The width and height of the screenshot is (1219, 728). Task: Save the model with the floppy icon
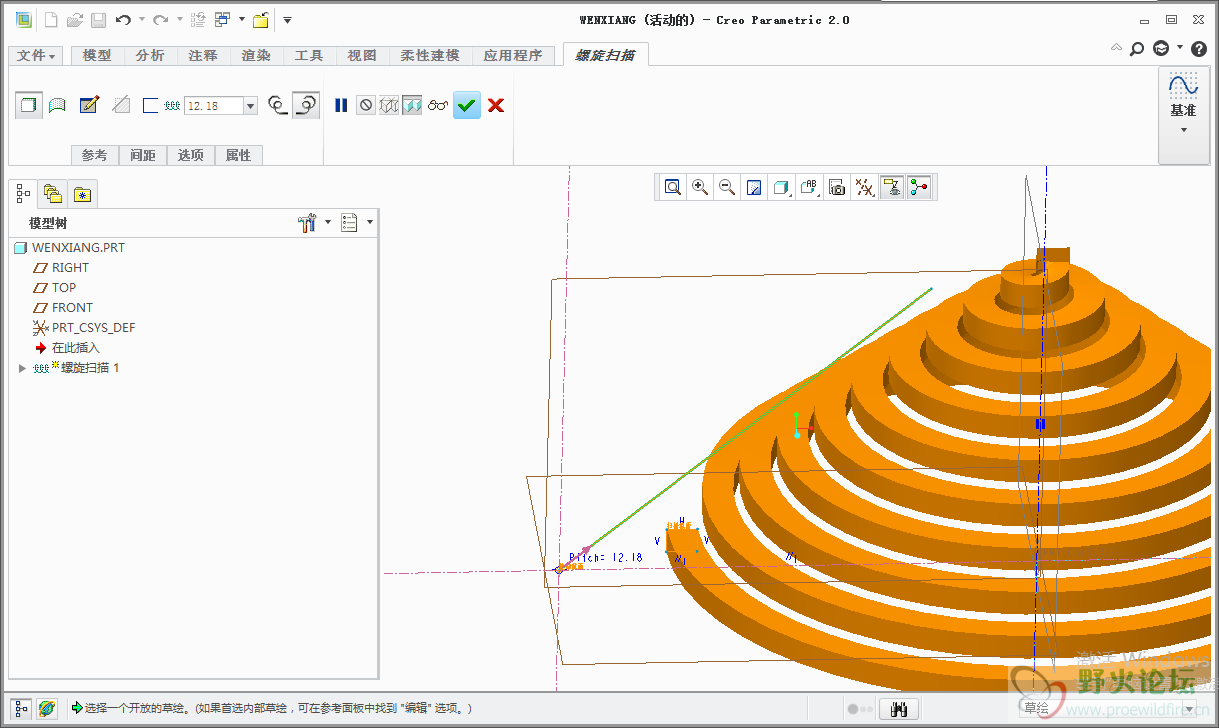point(98,20)
